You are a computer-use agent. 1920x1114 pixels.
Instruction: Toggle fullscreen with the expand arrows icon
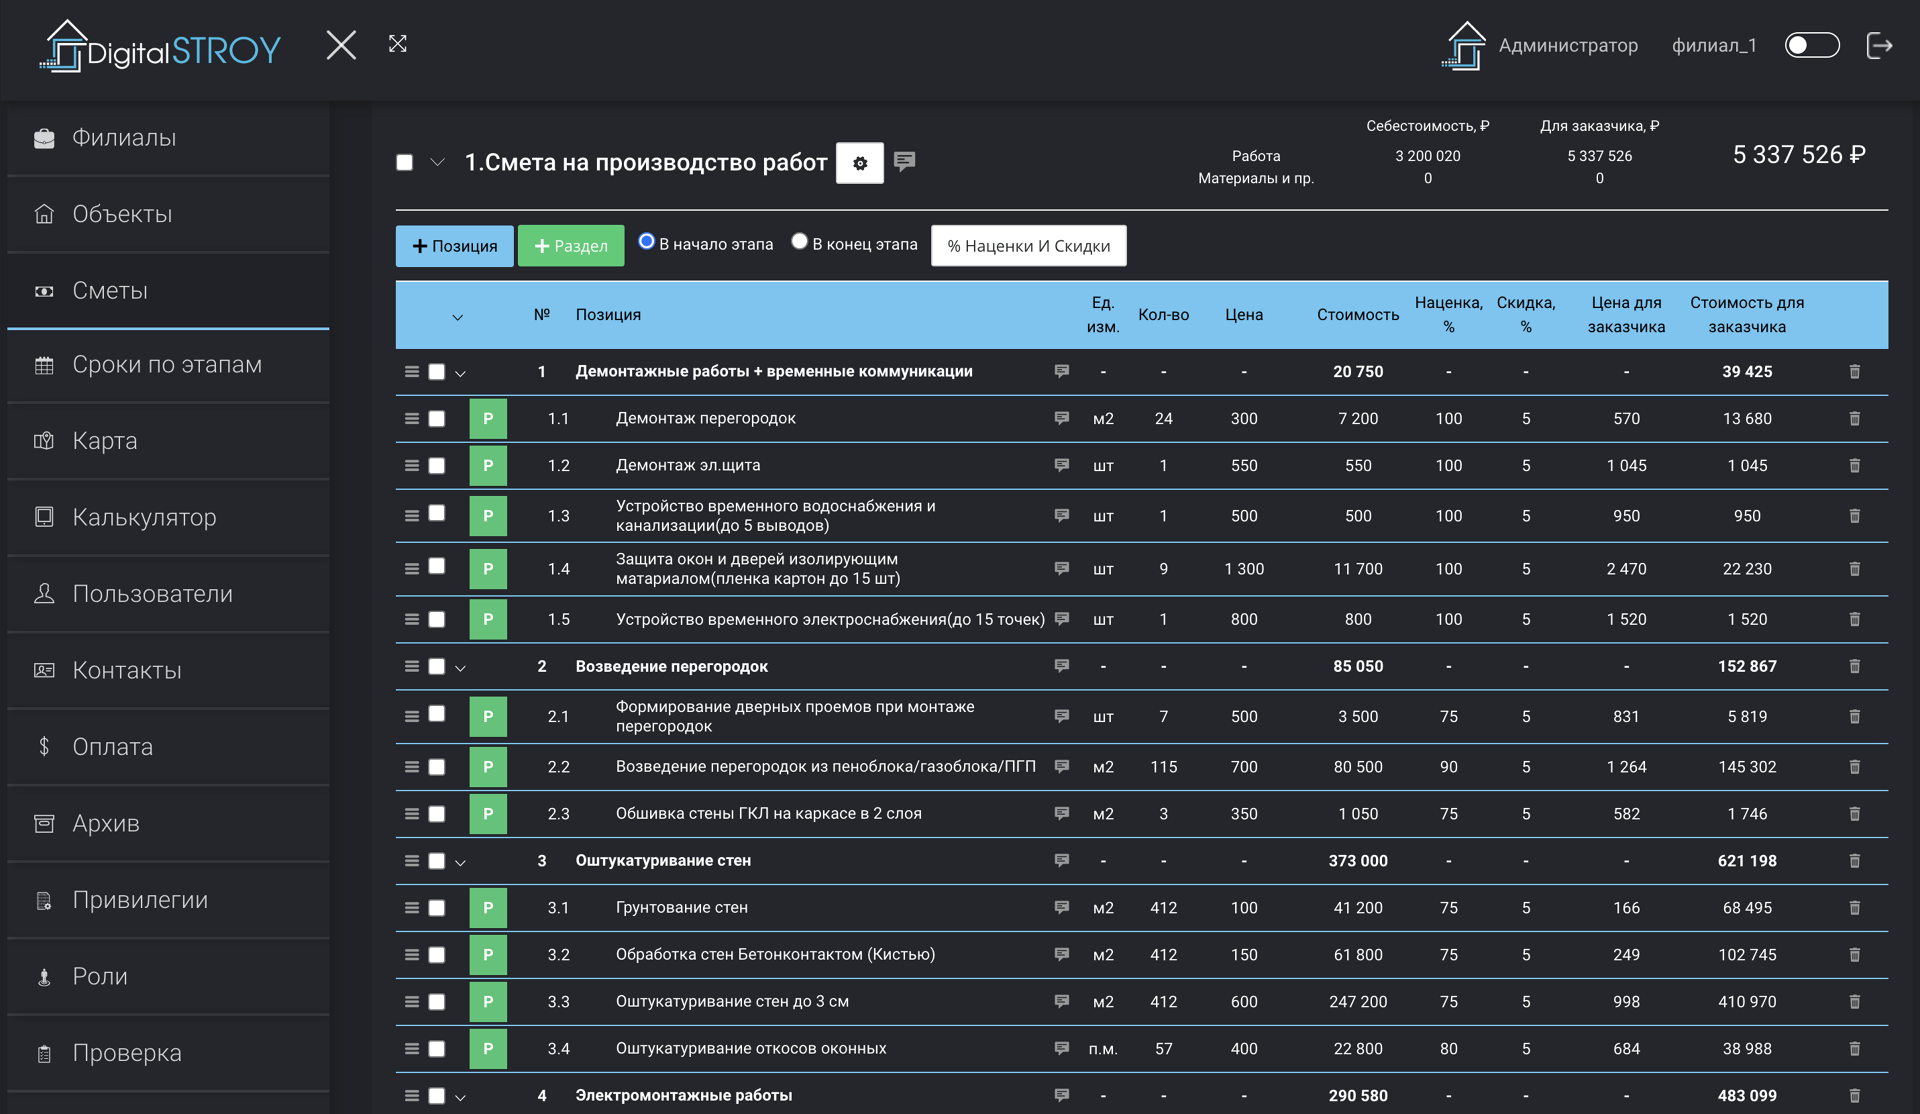(x=398, y=44)
